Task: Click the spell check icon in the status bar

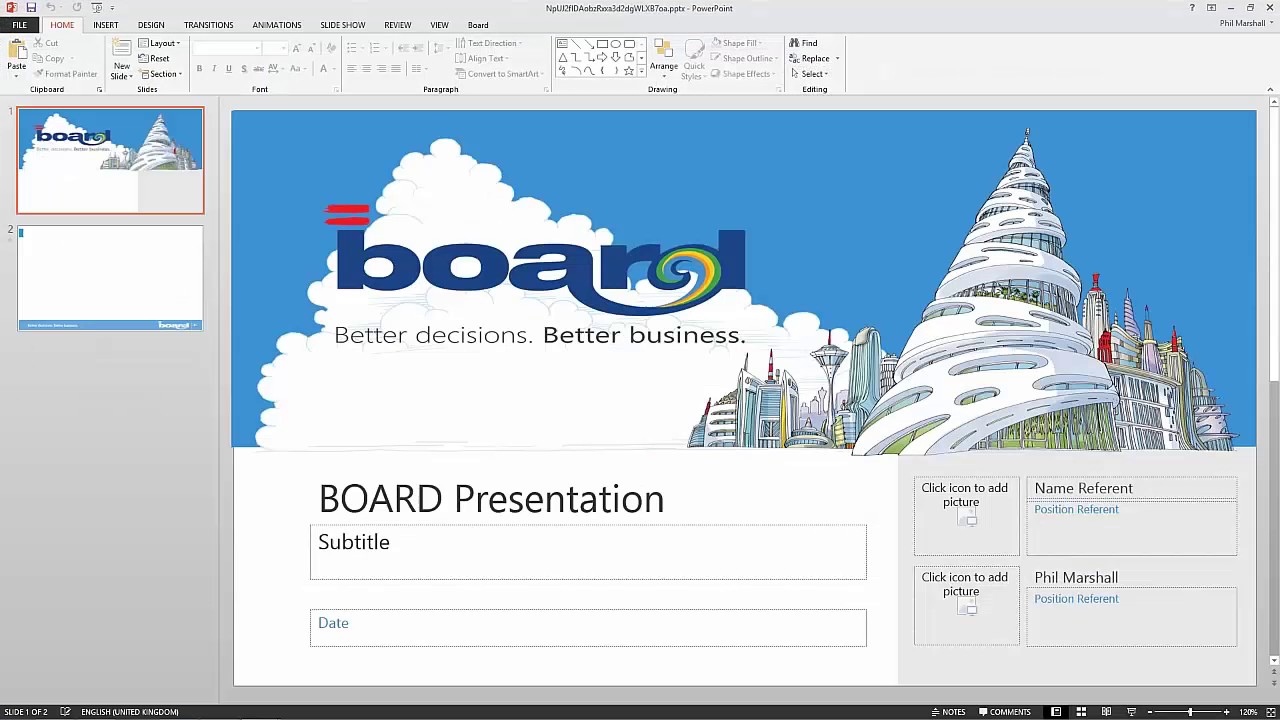Action: [65, 712]
